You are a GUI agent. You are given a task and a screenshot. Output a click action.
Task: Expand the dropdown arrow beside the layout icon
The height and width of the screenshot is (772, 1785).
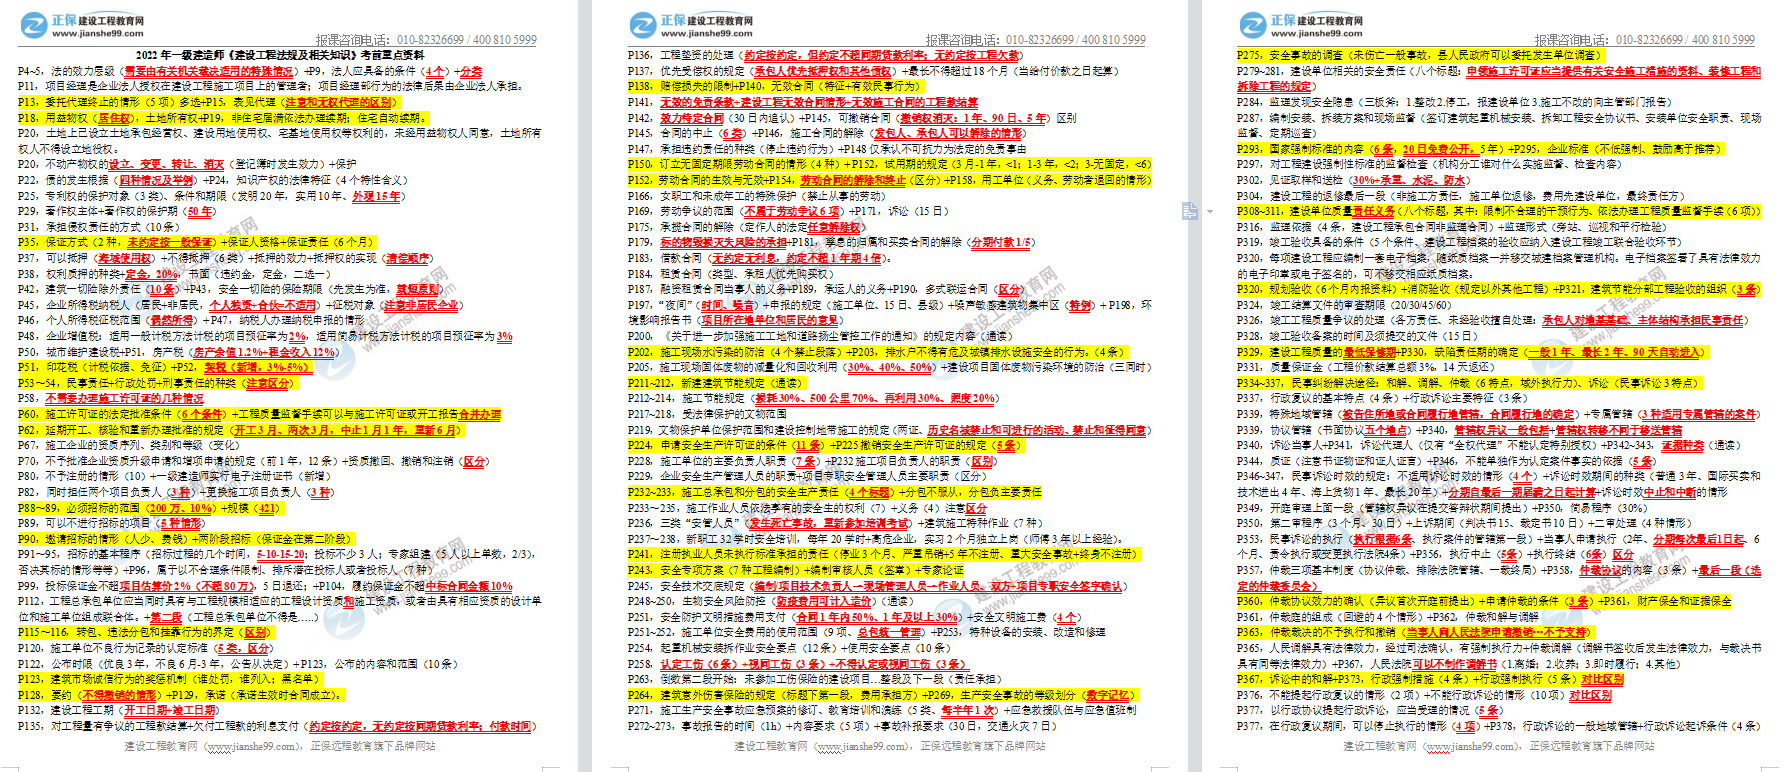1208,212
